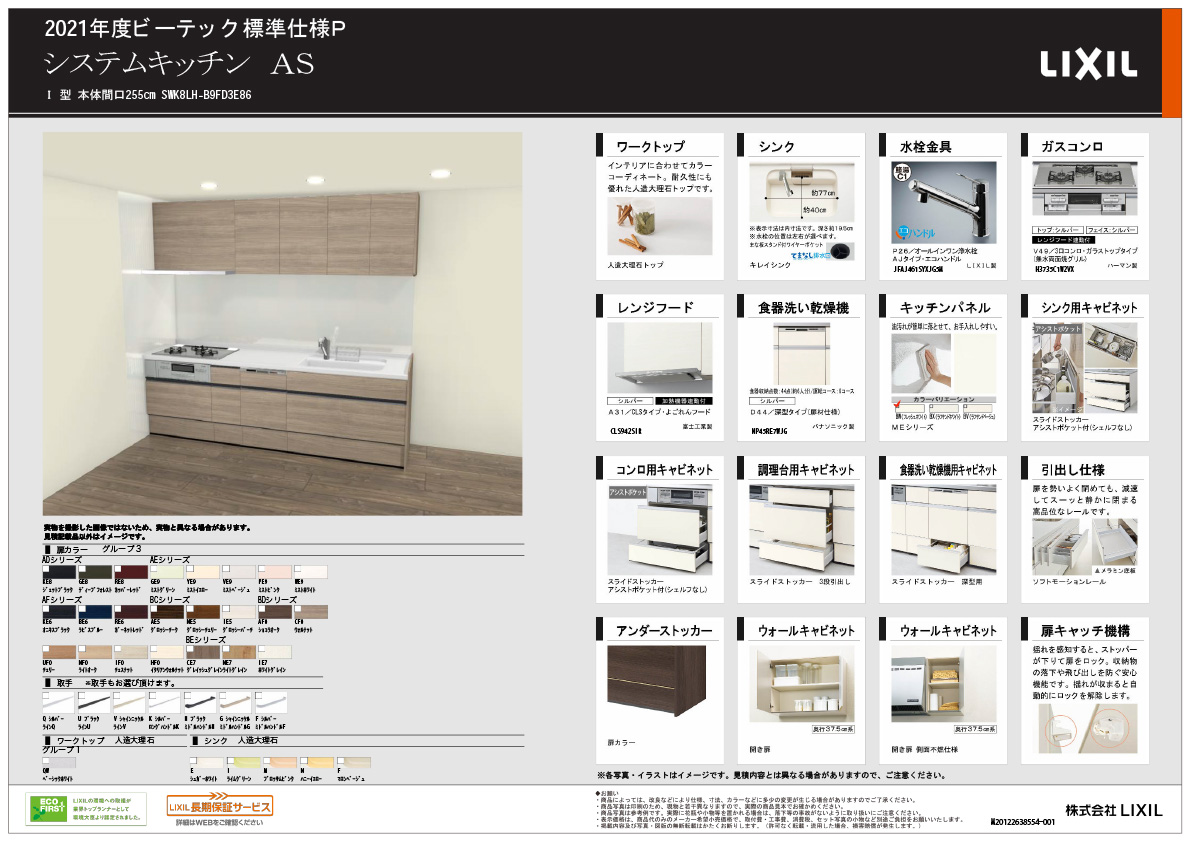The height and width of the screenshot is (842, 1191).
Task: Click the 扉キャッチ機構 latch photo
Action: [1089, 729]
